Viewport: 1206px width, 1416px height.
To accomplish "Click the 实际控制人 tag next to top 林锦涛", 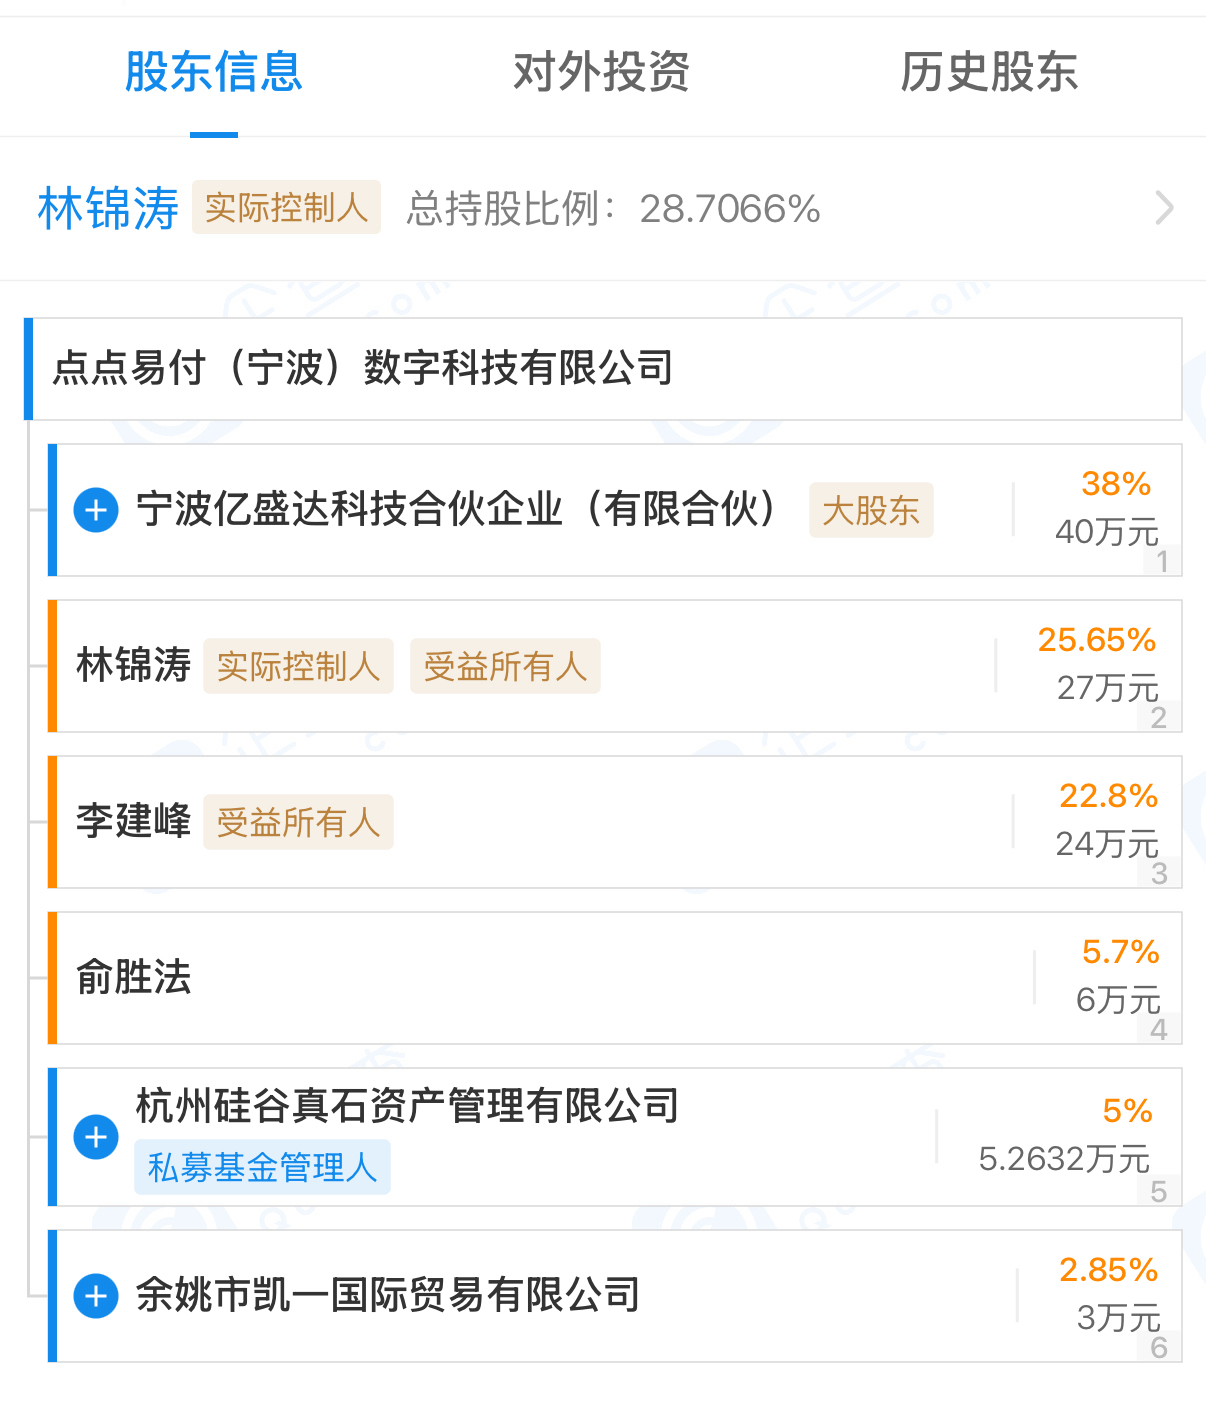I will coord(287,207).
